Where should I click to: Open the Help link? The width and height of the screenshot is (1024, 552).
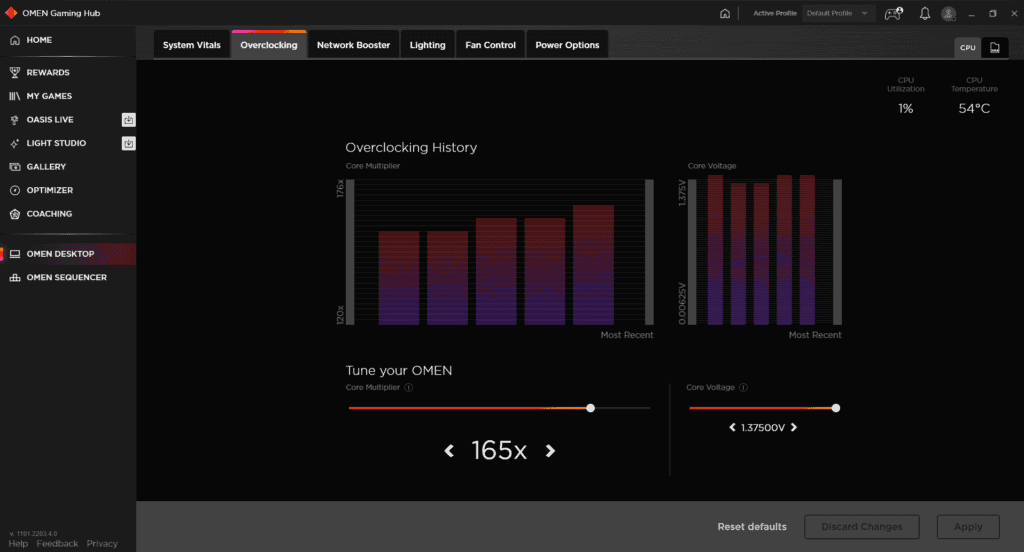18,544
